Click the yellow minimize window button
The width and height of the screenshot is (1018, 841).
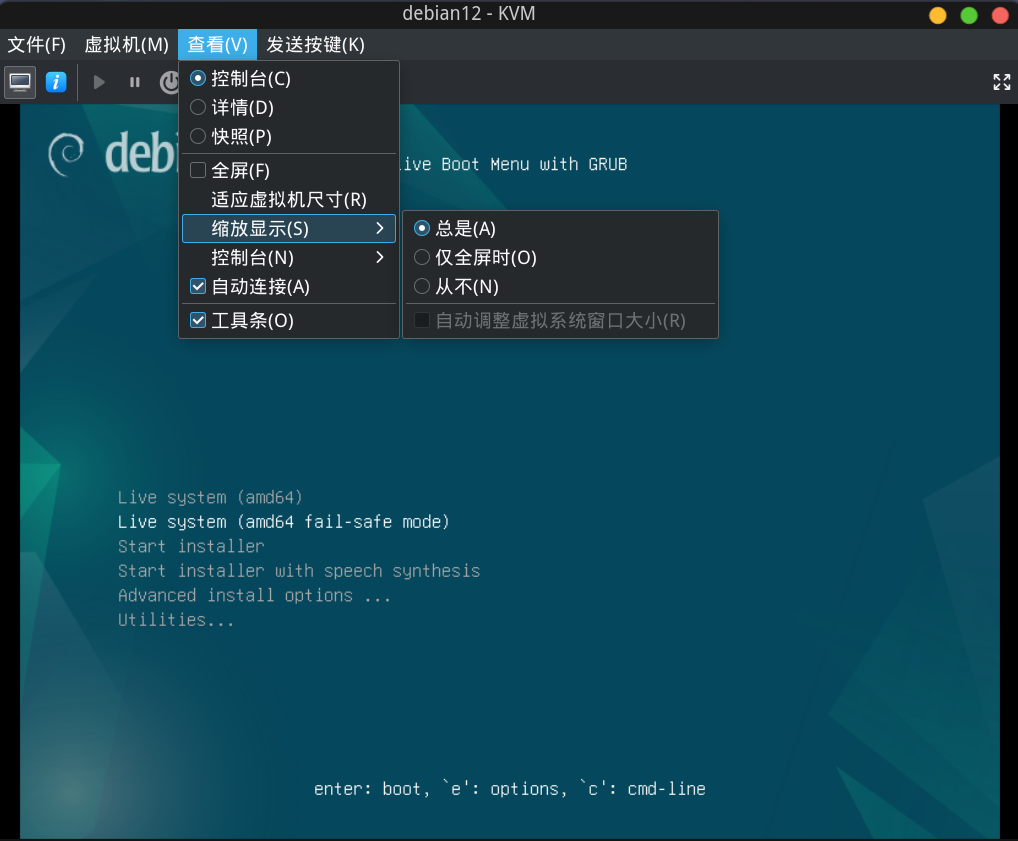tap(937, 15)
